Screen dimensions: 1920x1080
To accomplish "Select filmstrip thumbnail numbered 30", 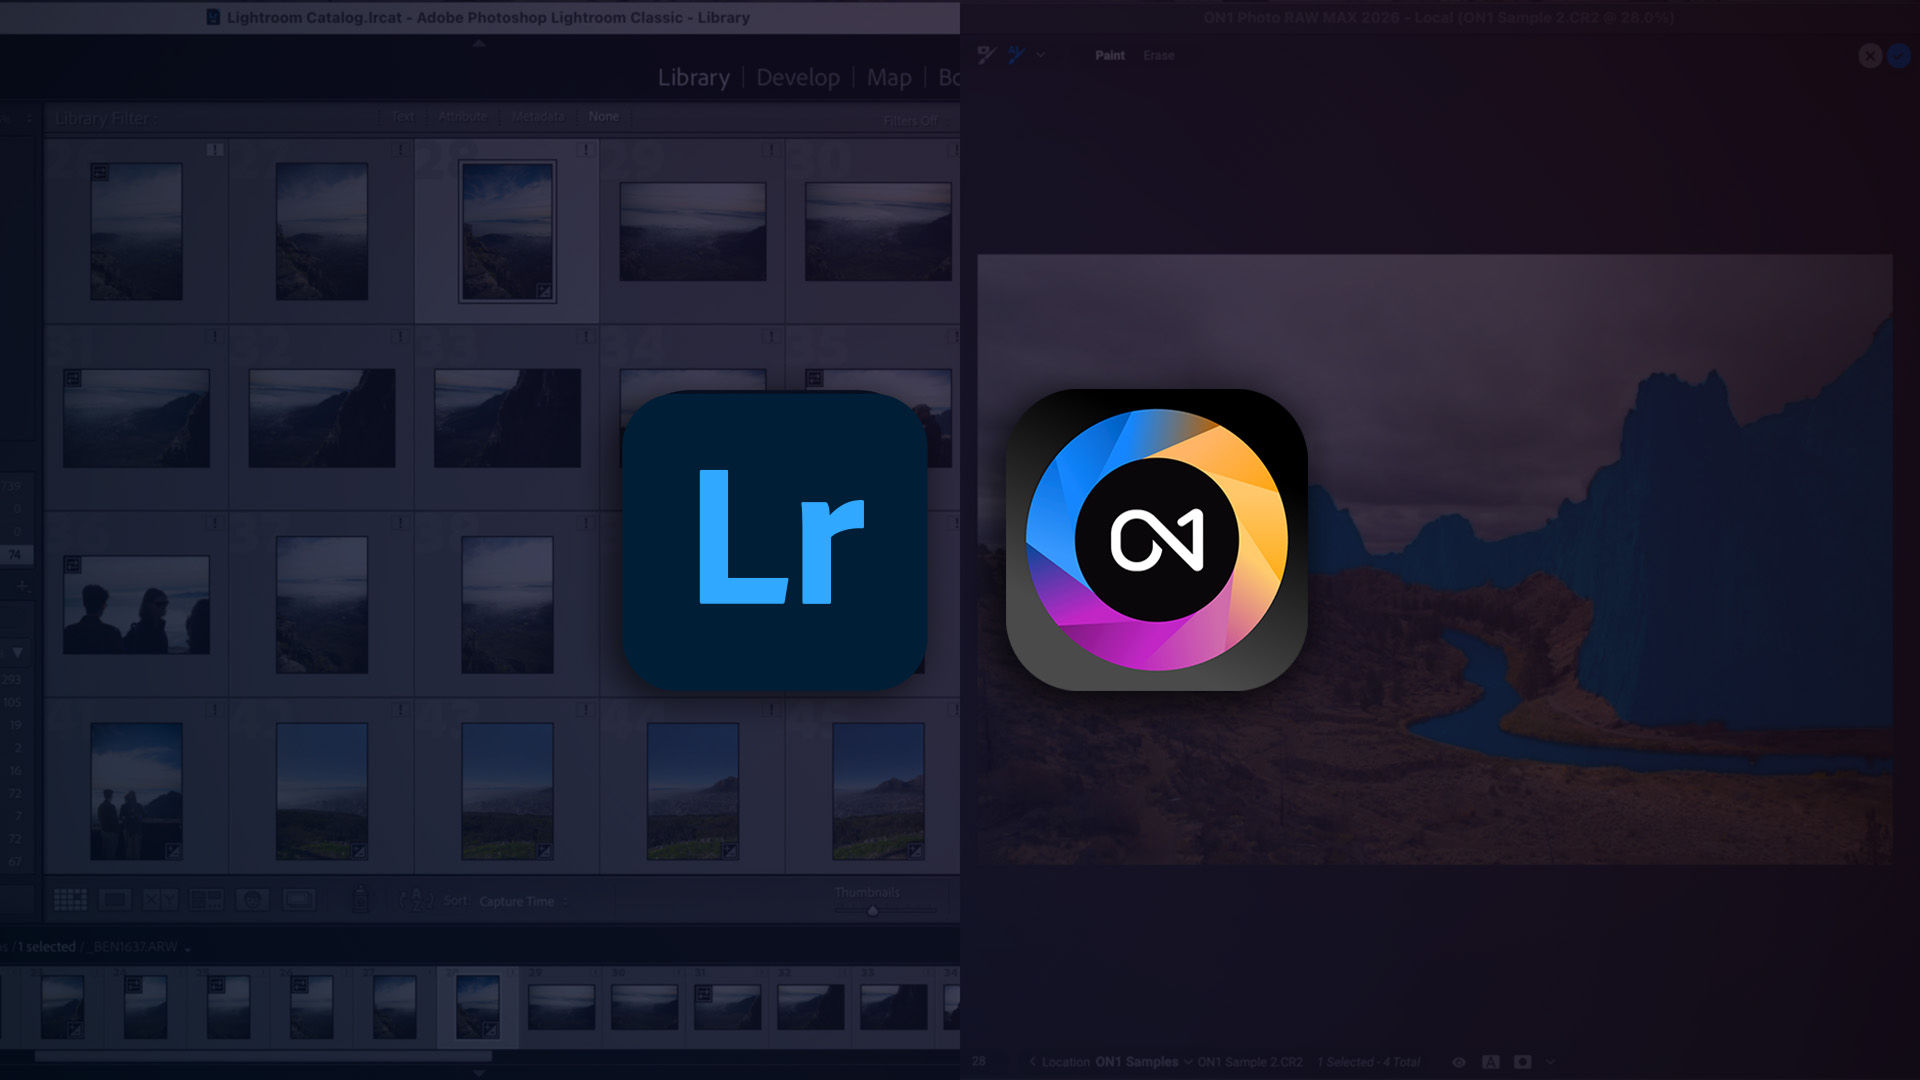I will coord(644,1007).
